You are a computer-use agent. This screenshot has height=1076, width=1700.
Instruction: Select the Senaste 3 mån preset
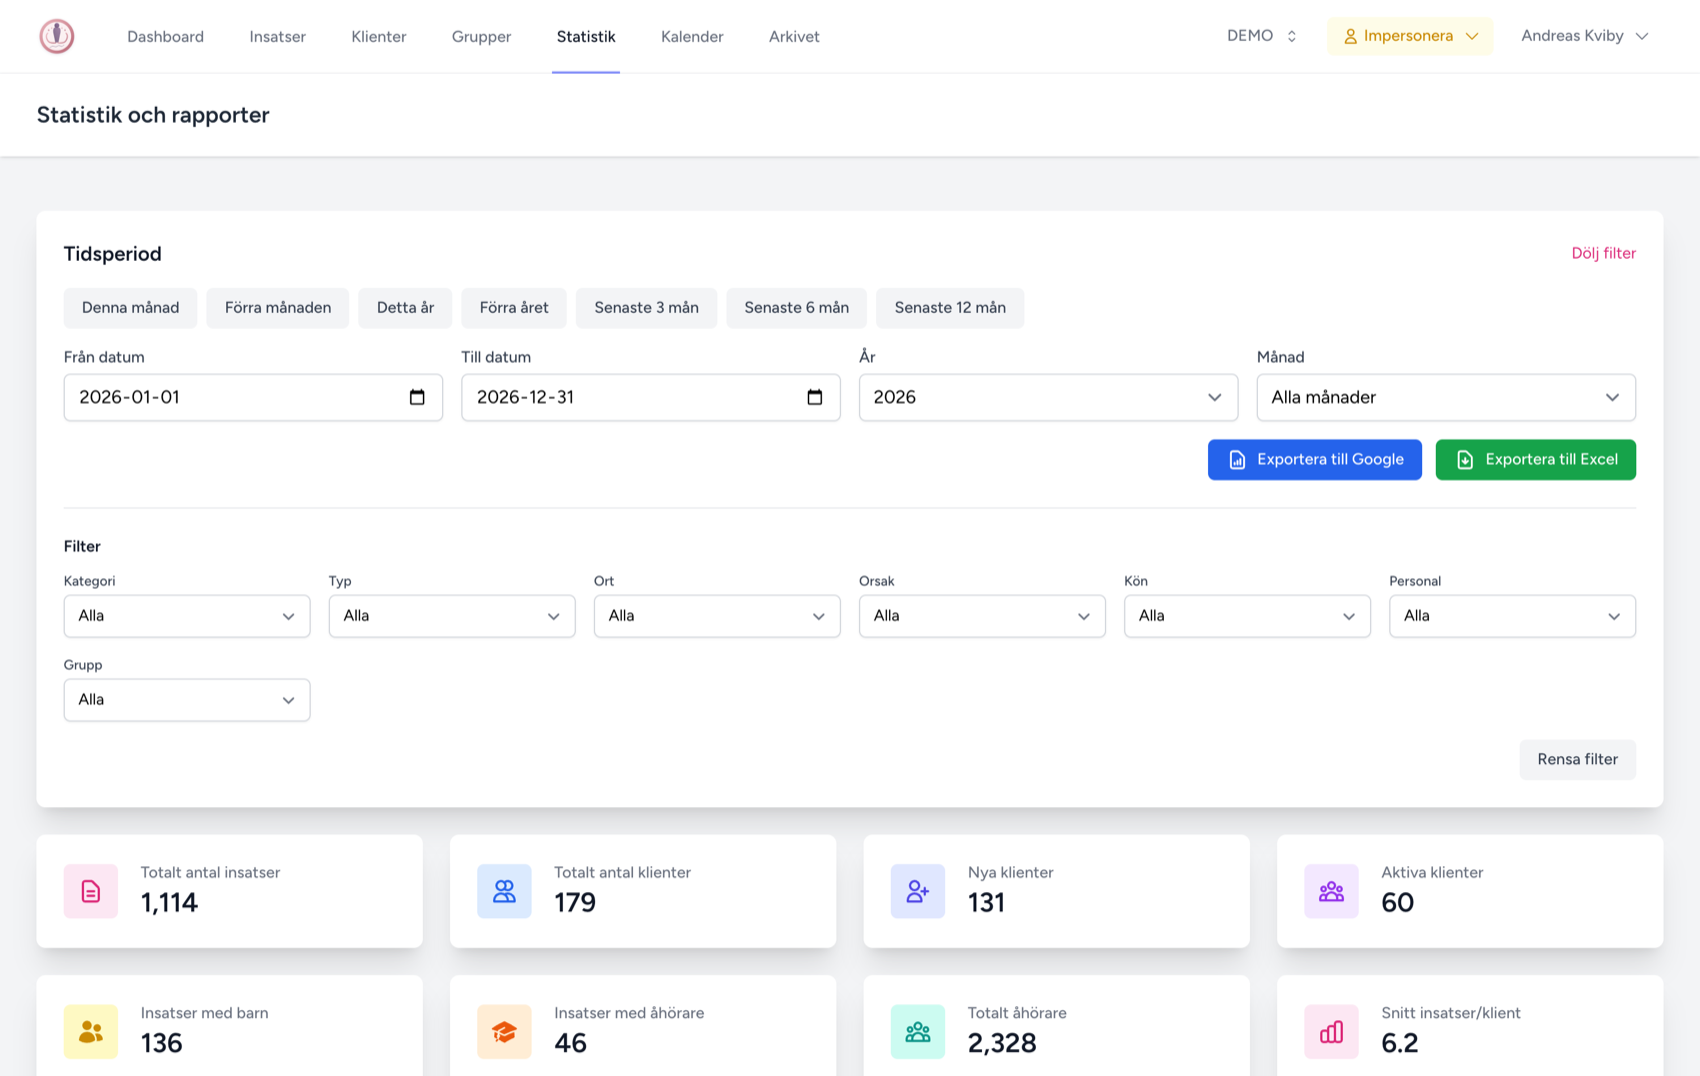(647, 308)
